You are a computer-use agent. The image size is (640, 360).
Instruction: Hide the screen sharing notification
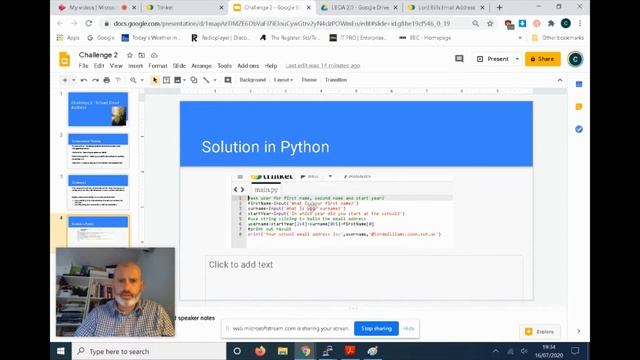pyautogui.click(x=409, y=329)
